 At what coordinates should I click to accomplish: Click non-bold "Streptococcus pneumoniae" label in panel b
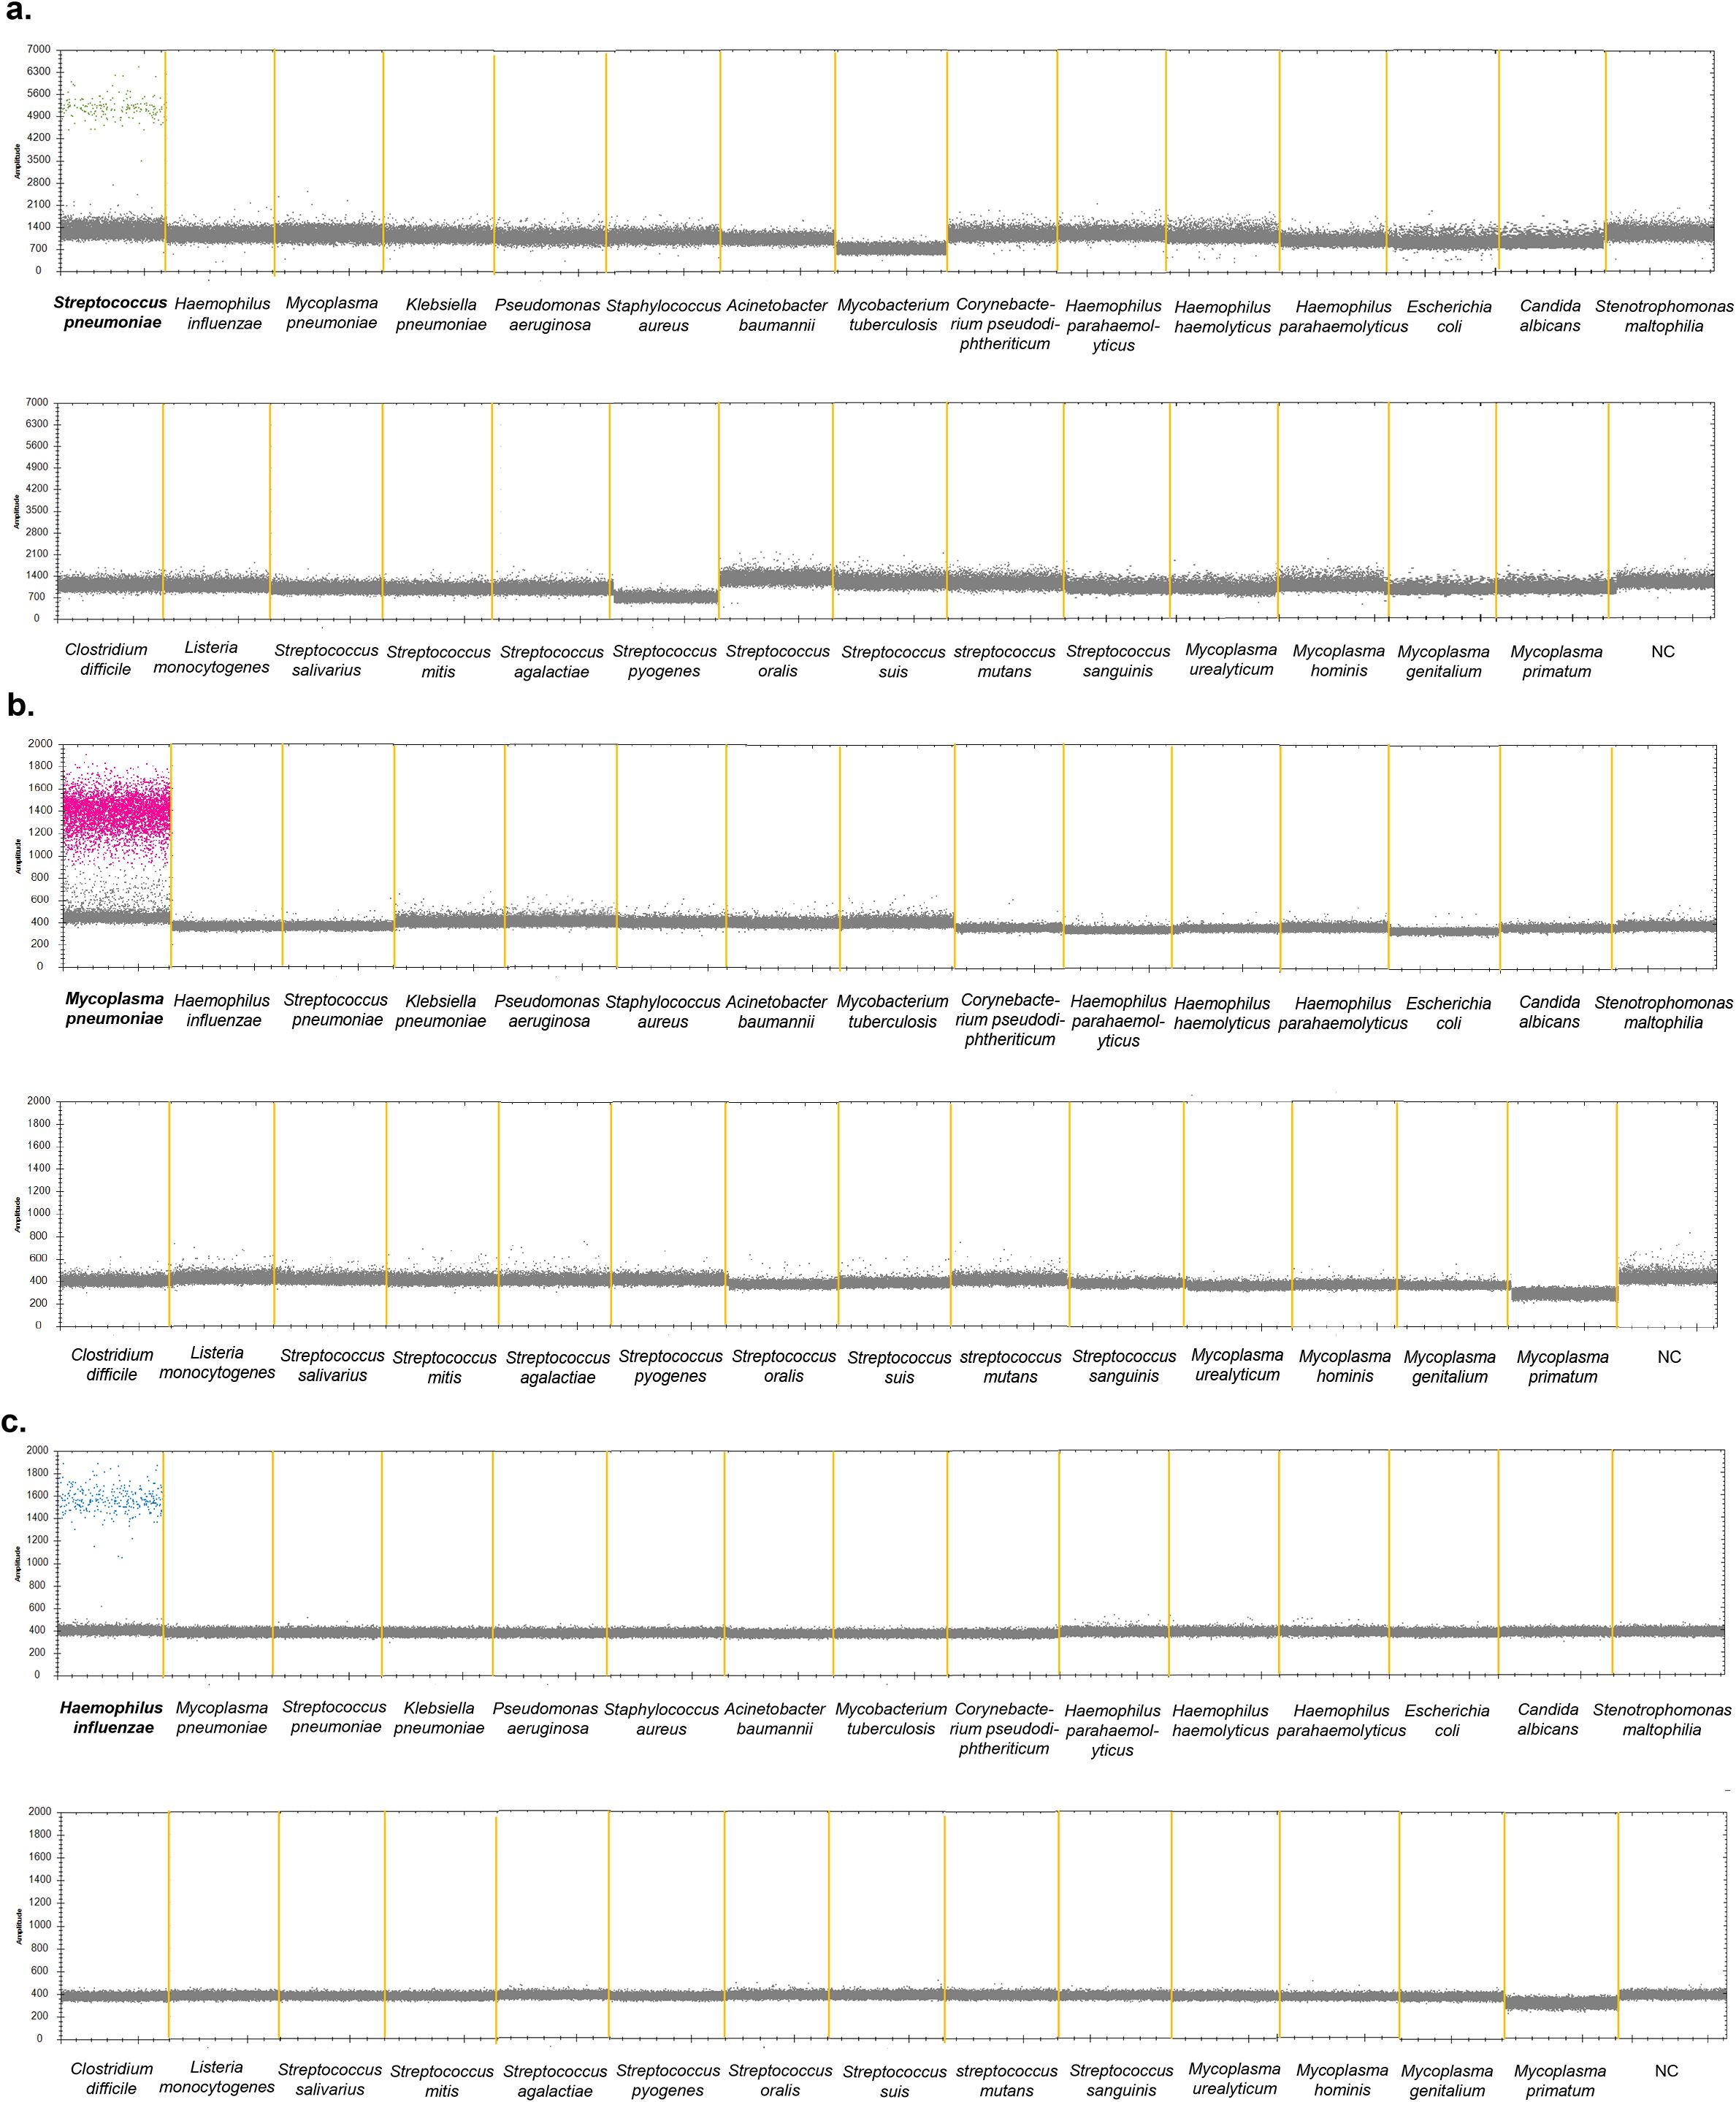tap(336, 1009)
